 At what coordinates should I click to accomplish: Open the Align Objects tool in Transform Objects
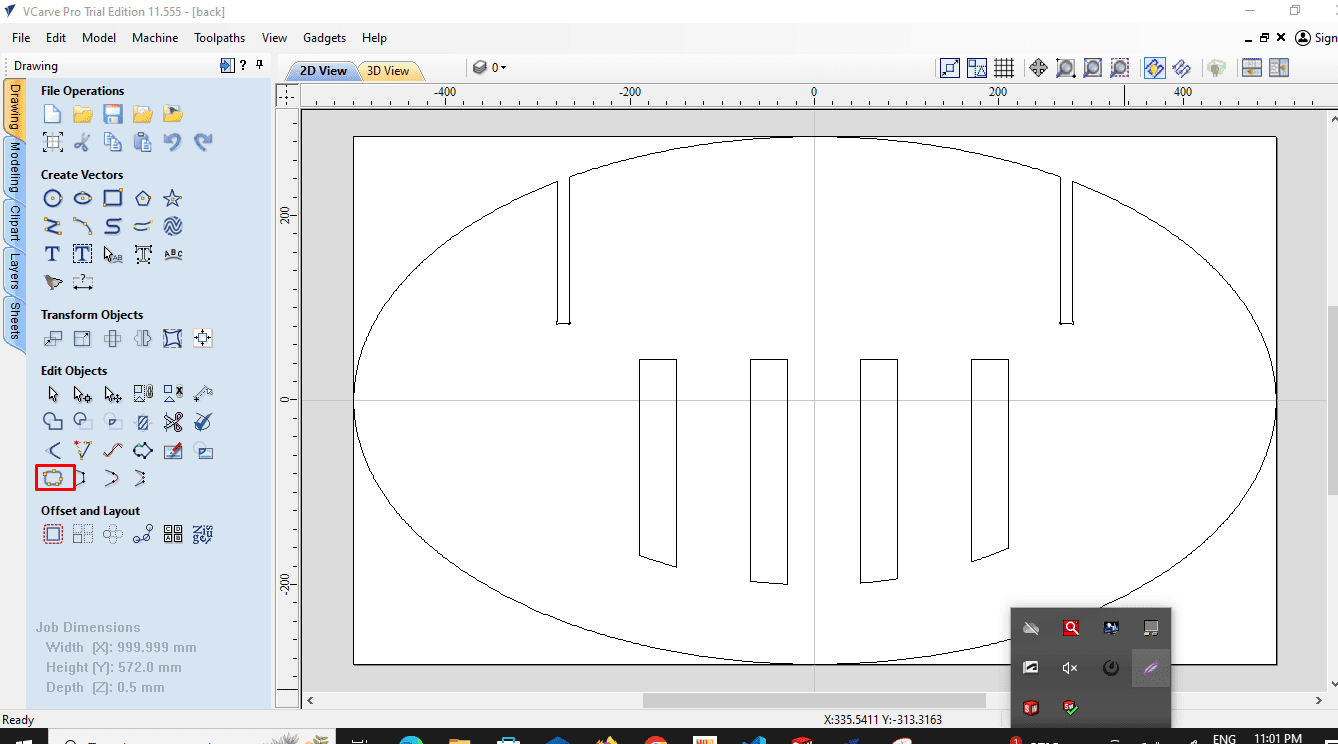pyautogui.click(x=203, y=338)
